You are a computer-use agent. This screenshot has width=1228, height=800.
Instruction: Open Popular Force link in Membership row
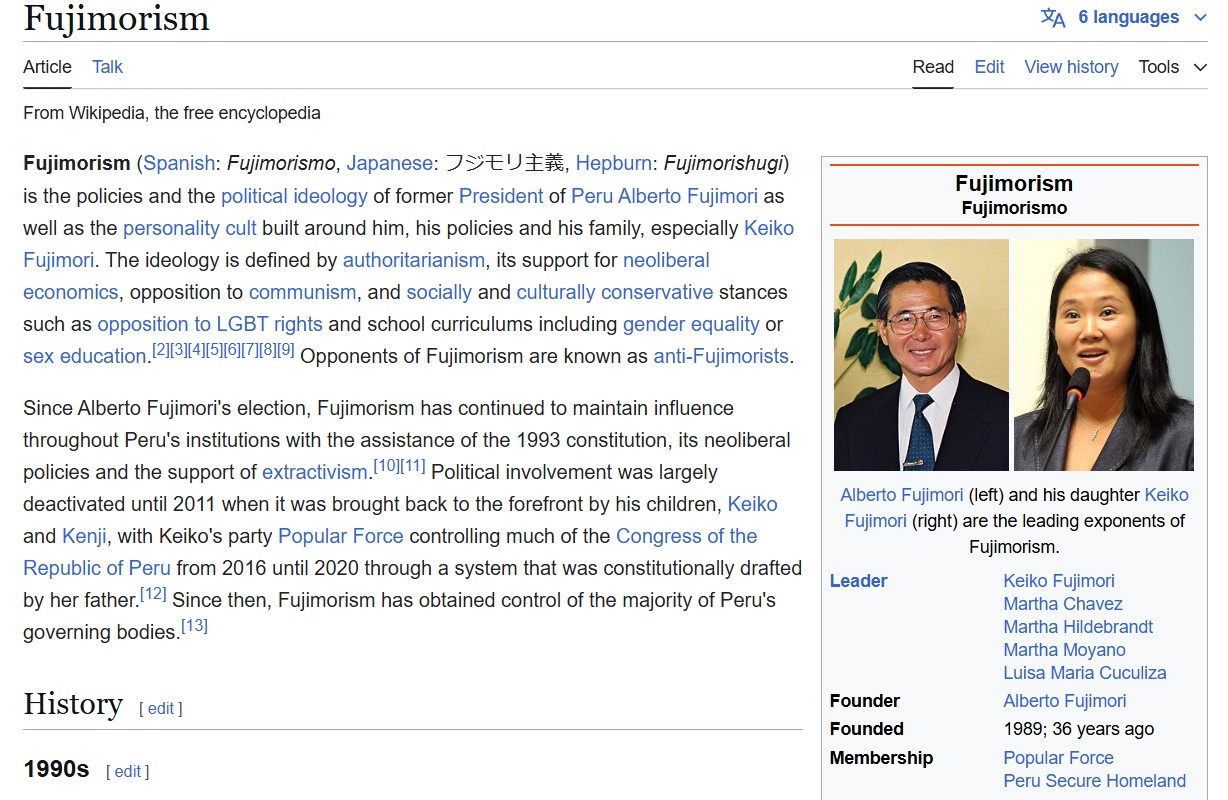tap(1058, 758)
